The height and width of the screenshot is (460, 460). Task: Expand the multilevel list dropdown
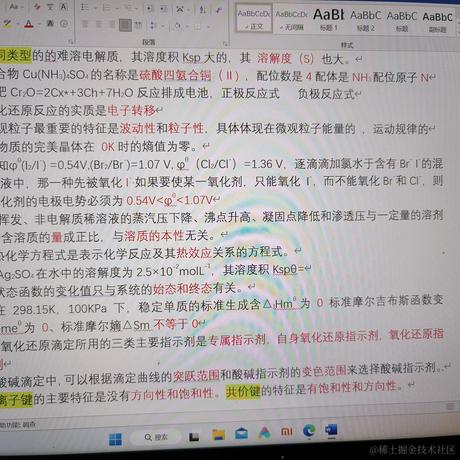(136, 8)
